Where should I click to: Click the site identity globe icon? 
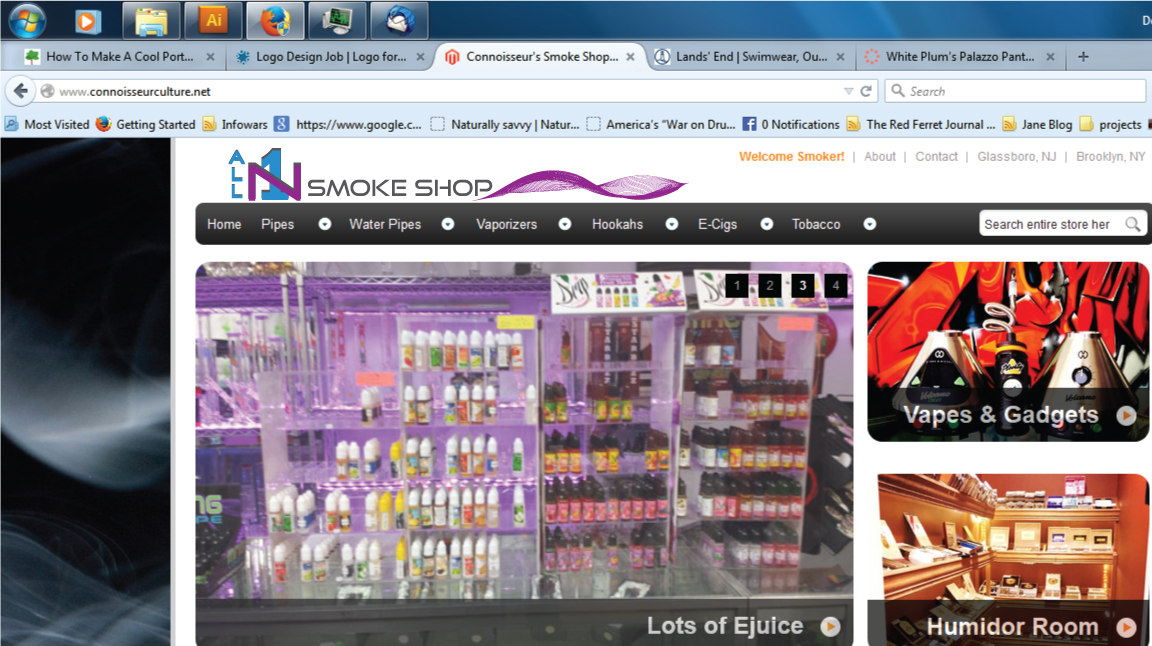click(48, 91)
